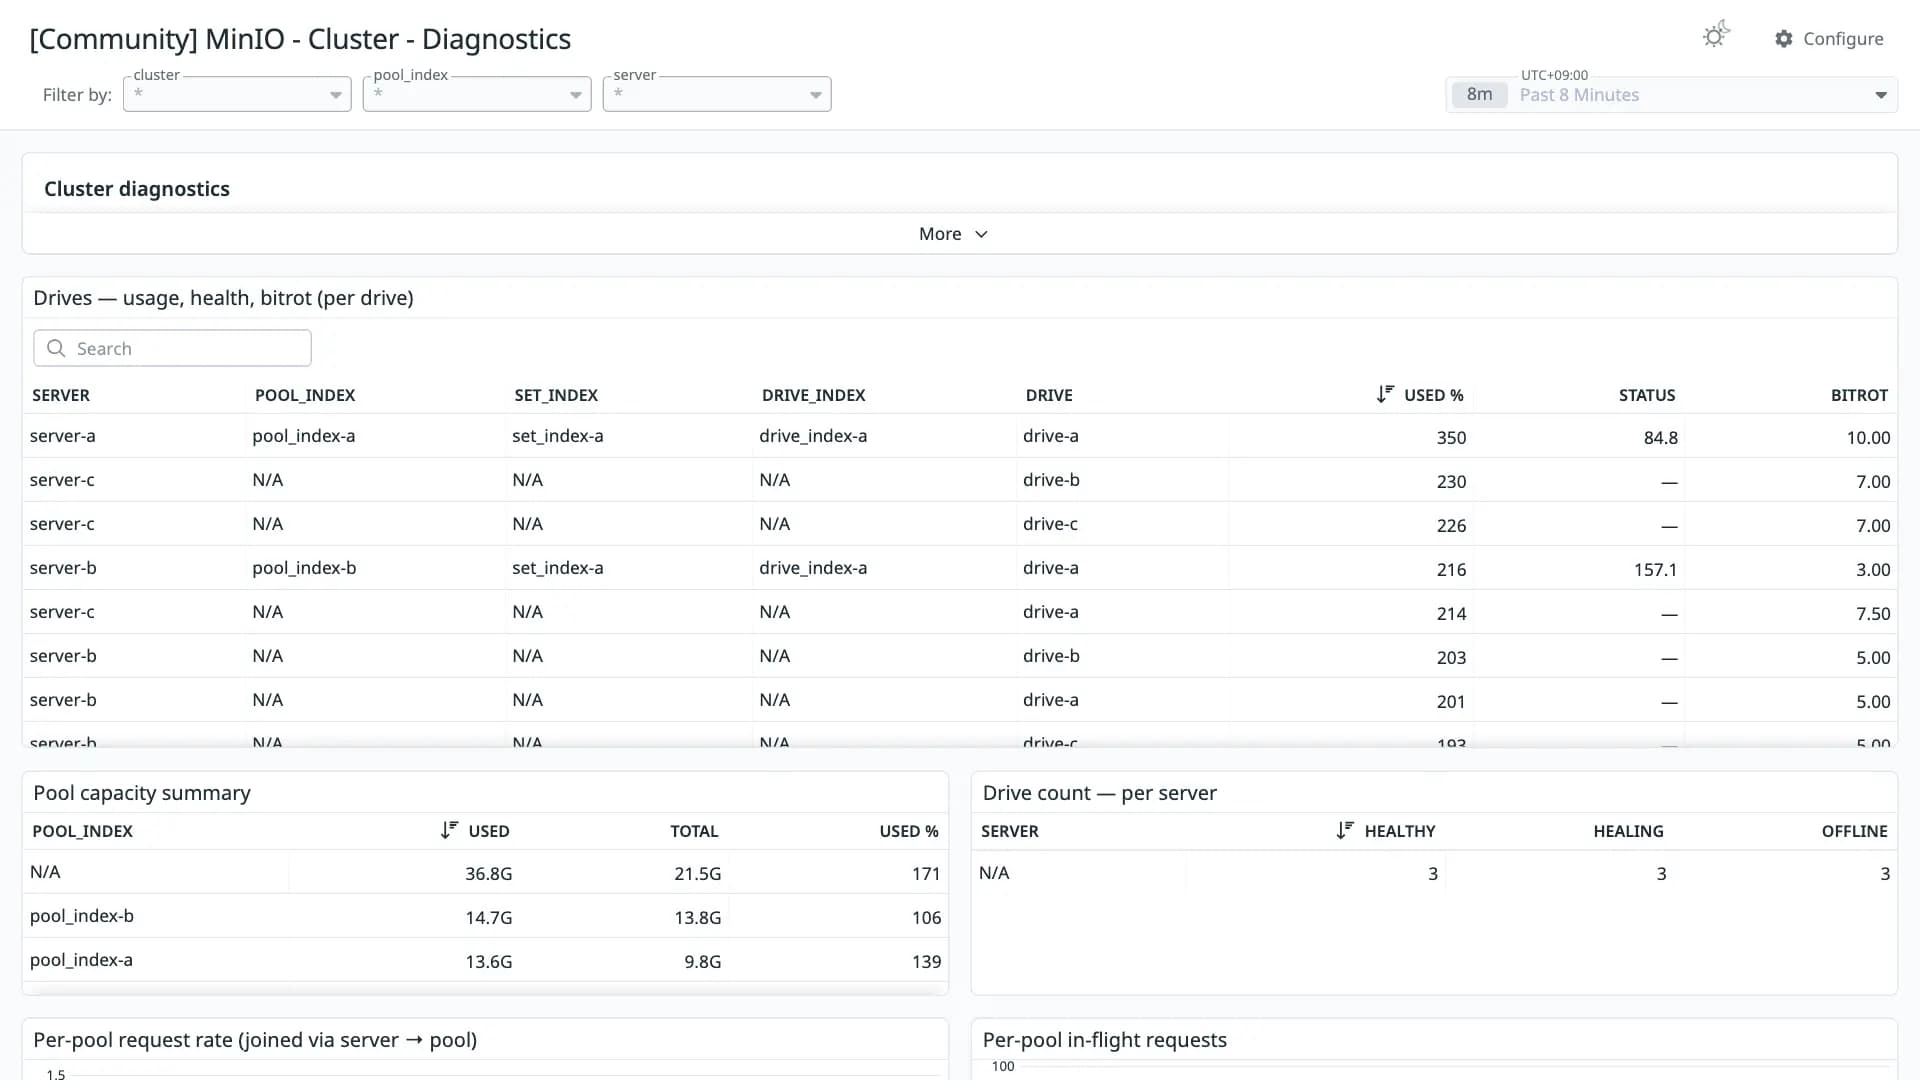Screen dimensions: 1920x1080
Task: Click the Per-pool request rate widget title
Action: 255,1040
